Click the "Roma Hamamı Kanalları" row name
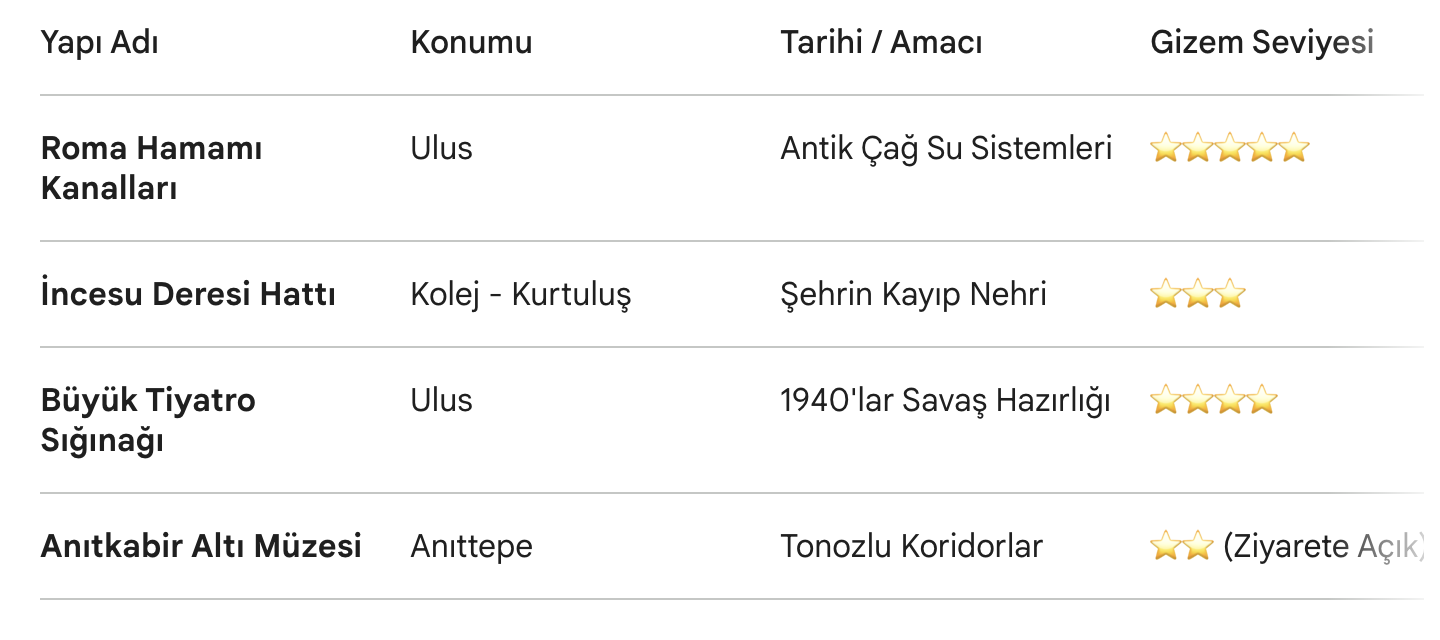The image size is (1440, 640). pyautogui.click(x=151, y=168)
